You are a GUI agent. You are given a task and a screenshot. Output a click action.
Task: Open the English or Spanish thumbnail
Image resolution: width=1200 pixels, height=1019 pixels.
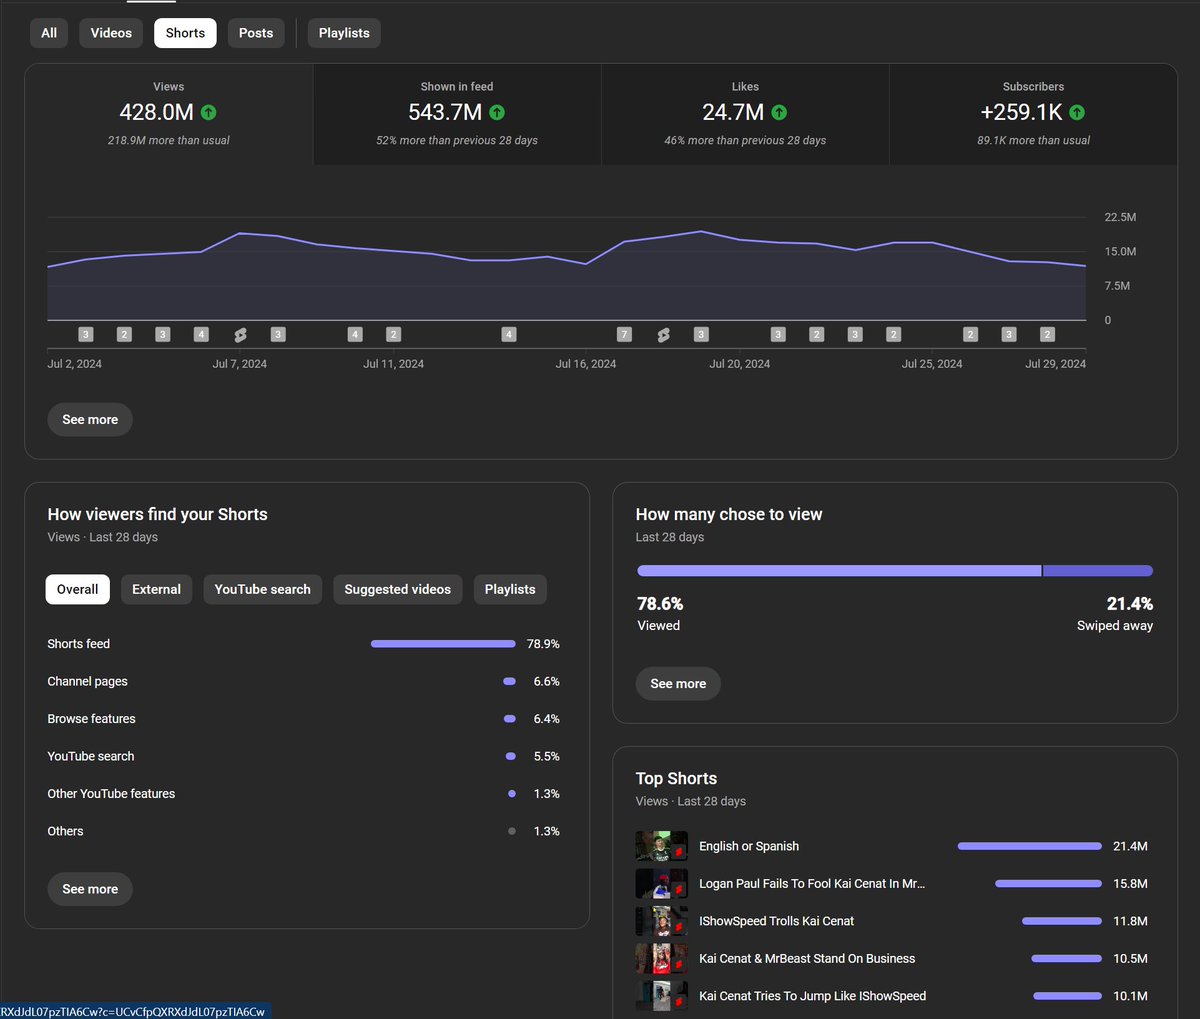click(662, 846)
